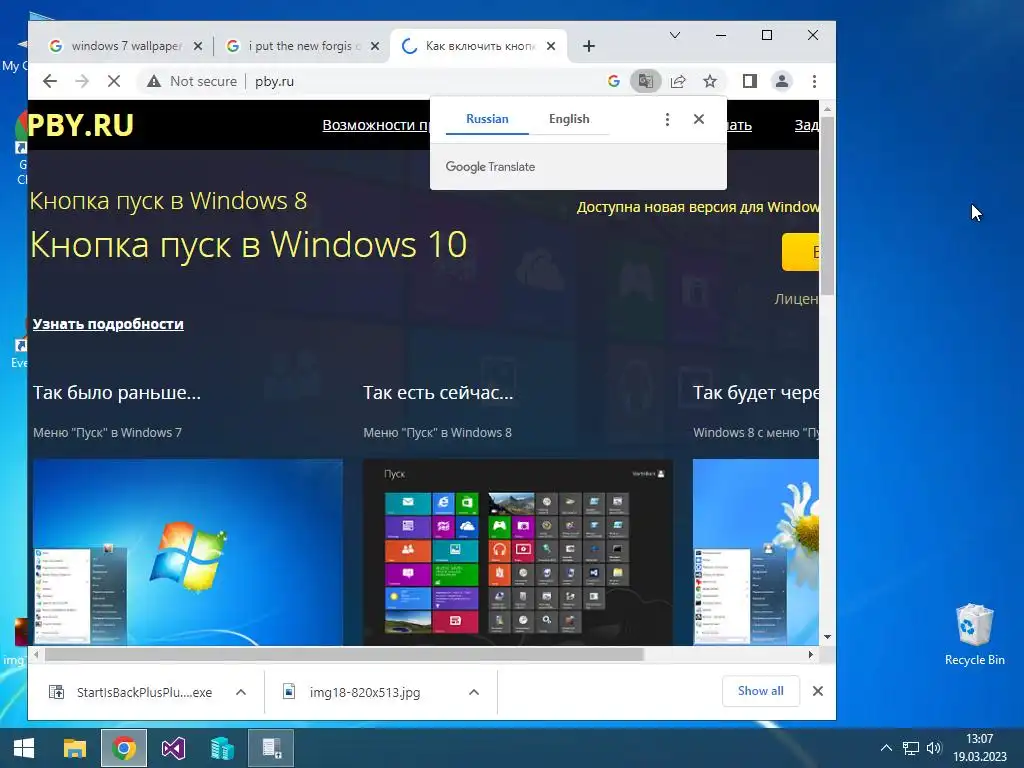Share this page via the share icon
Image resolution: width=1024 pixels, height=768 pixels.
pos(678,81)
